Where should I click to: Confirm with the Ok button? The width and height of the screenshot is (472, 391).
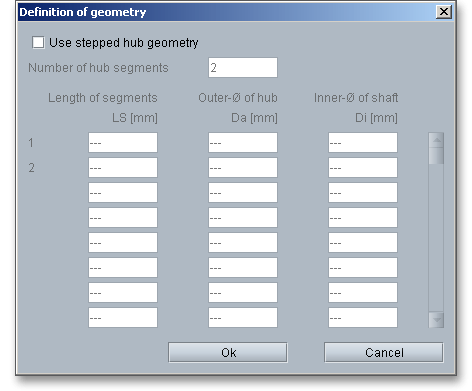(x=228, y=352)
